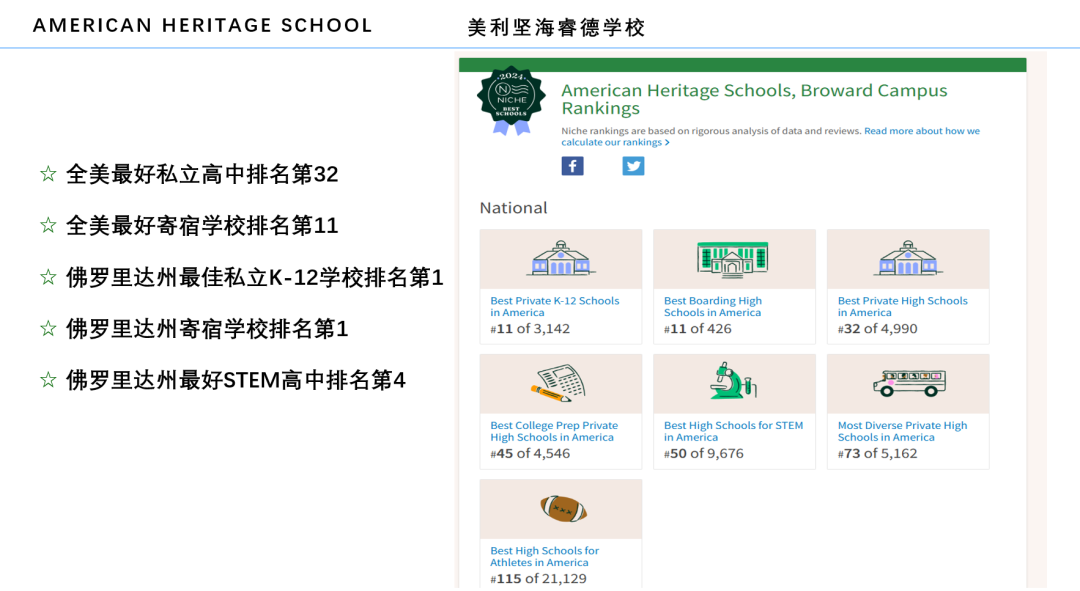Click the star before 全美最好私立高中排名第32
Screen dimensions: 1080x591
48,174
